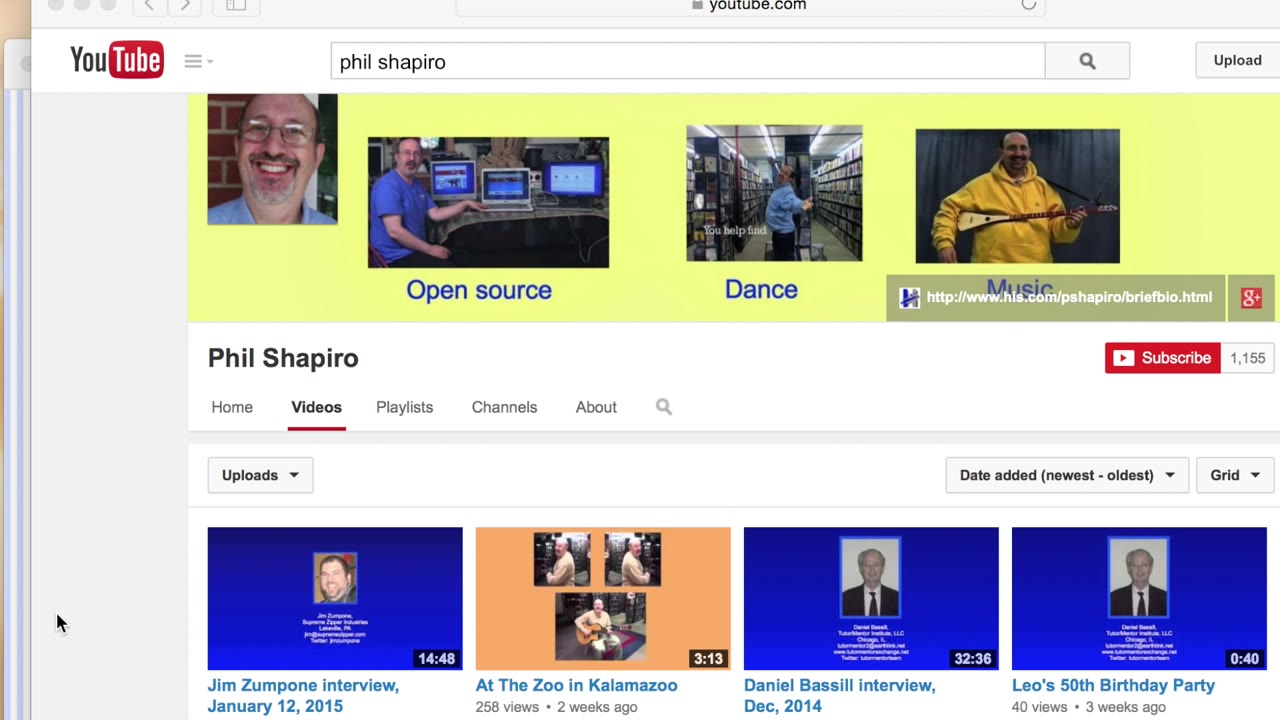Screen dimensions: 1280x720
Task: Play the 0:40 birthday party thumbnail
Action: pos(1139,598)
